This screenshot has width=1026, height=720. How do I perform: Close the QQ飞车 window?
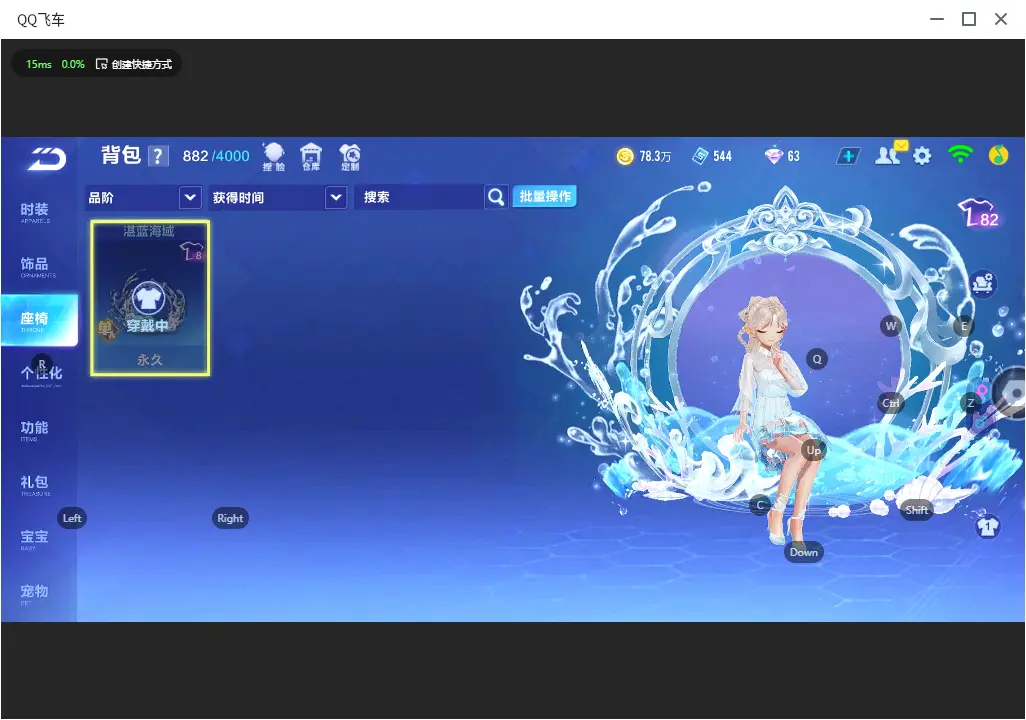coord(1000,20)
